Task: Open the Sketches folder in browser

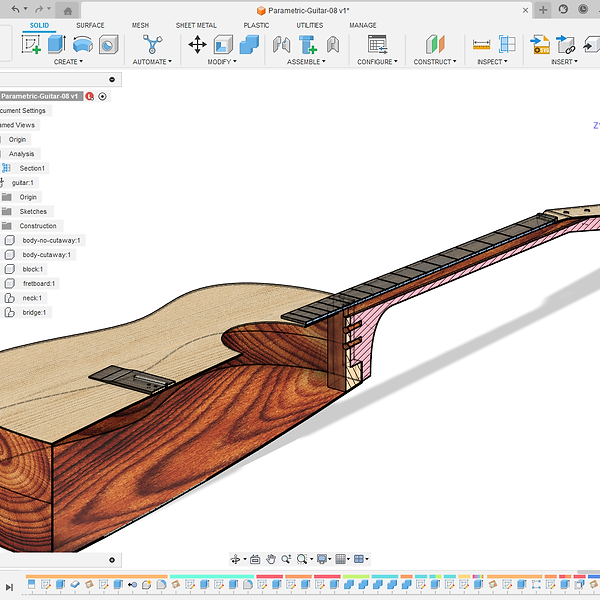Action: [33, 212]
